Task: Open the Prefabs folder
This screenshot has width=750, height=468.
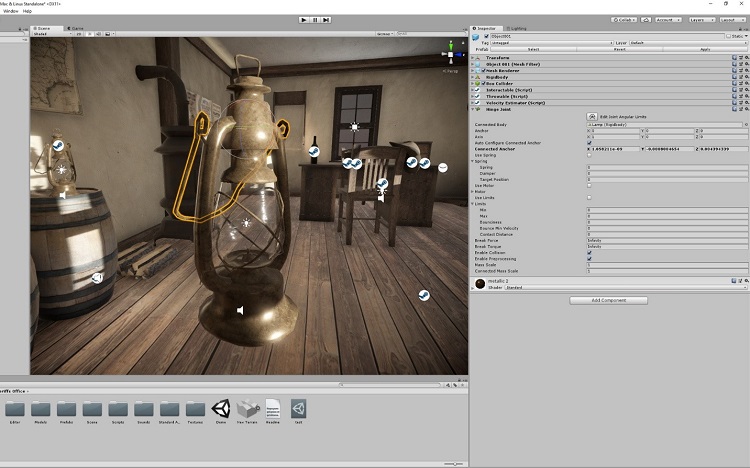Action: (x=66, y=409)
